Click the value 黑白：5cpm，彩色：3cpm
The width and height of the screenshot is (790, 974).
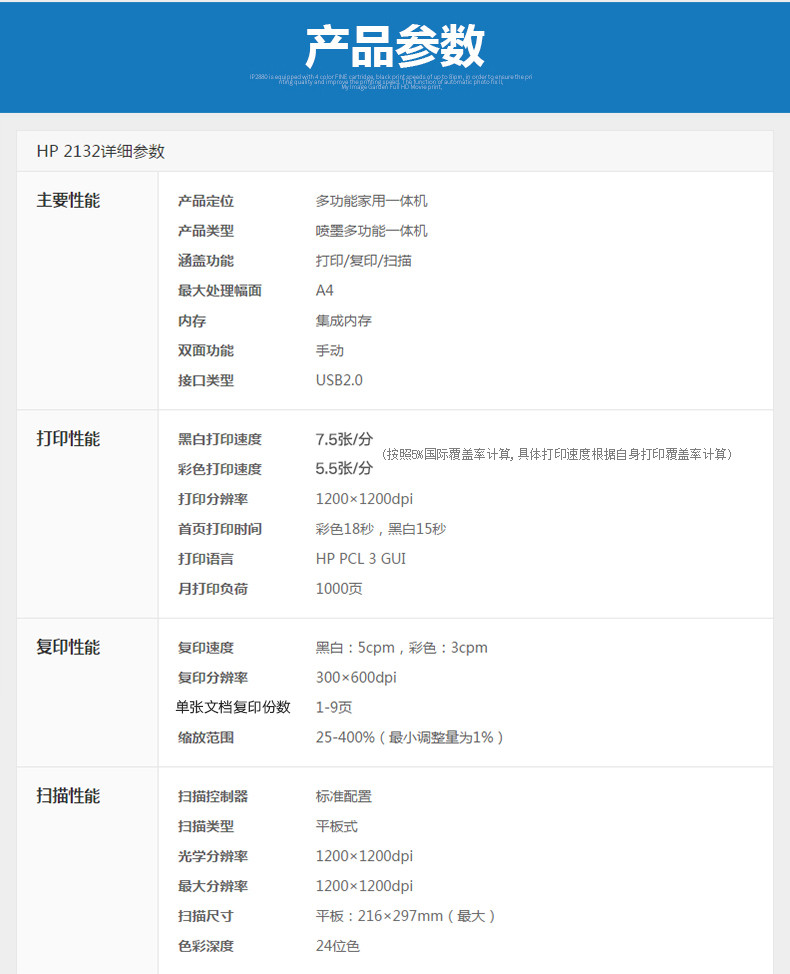402,647
